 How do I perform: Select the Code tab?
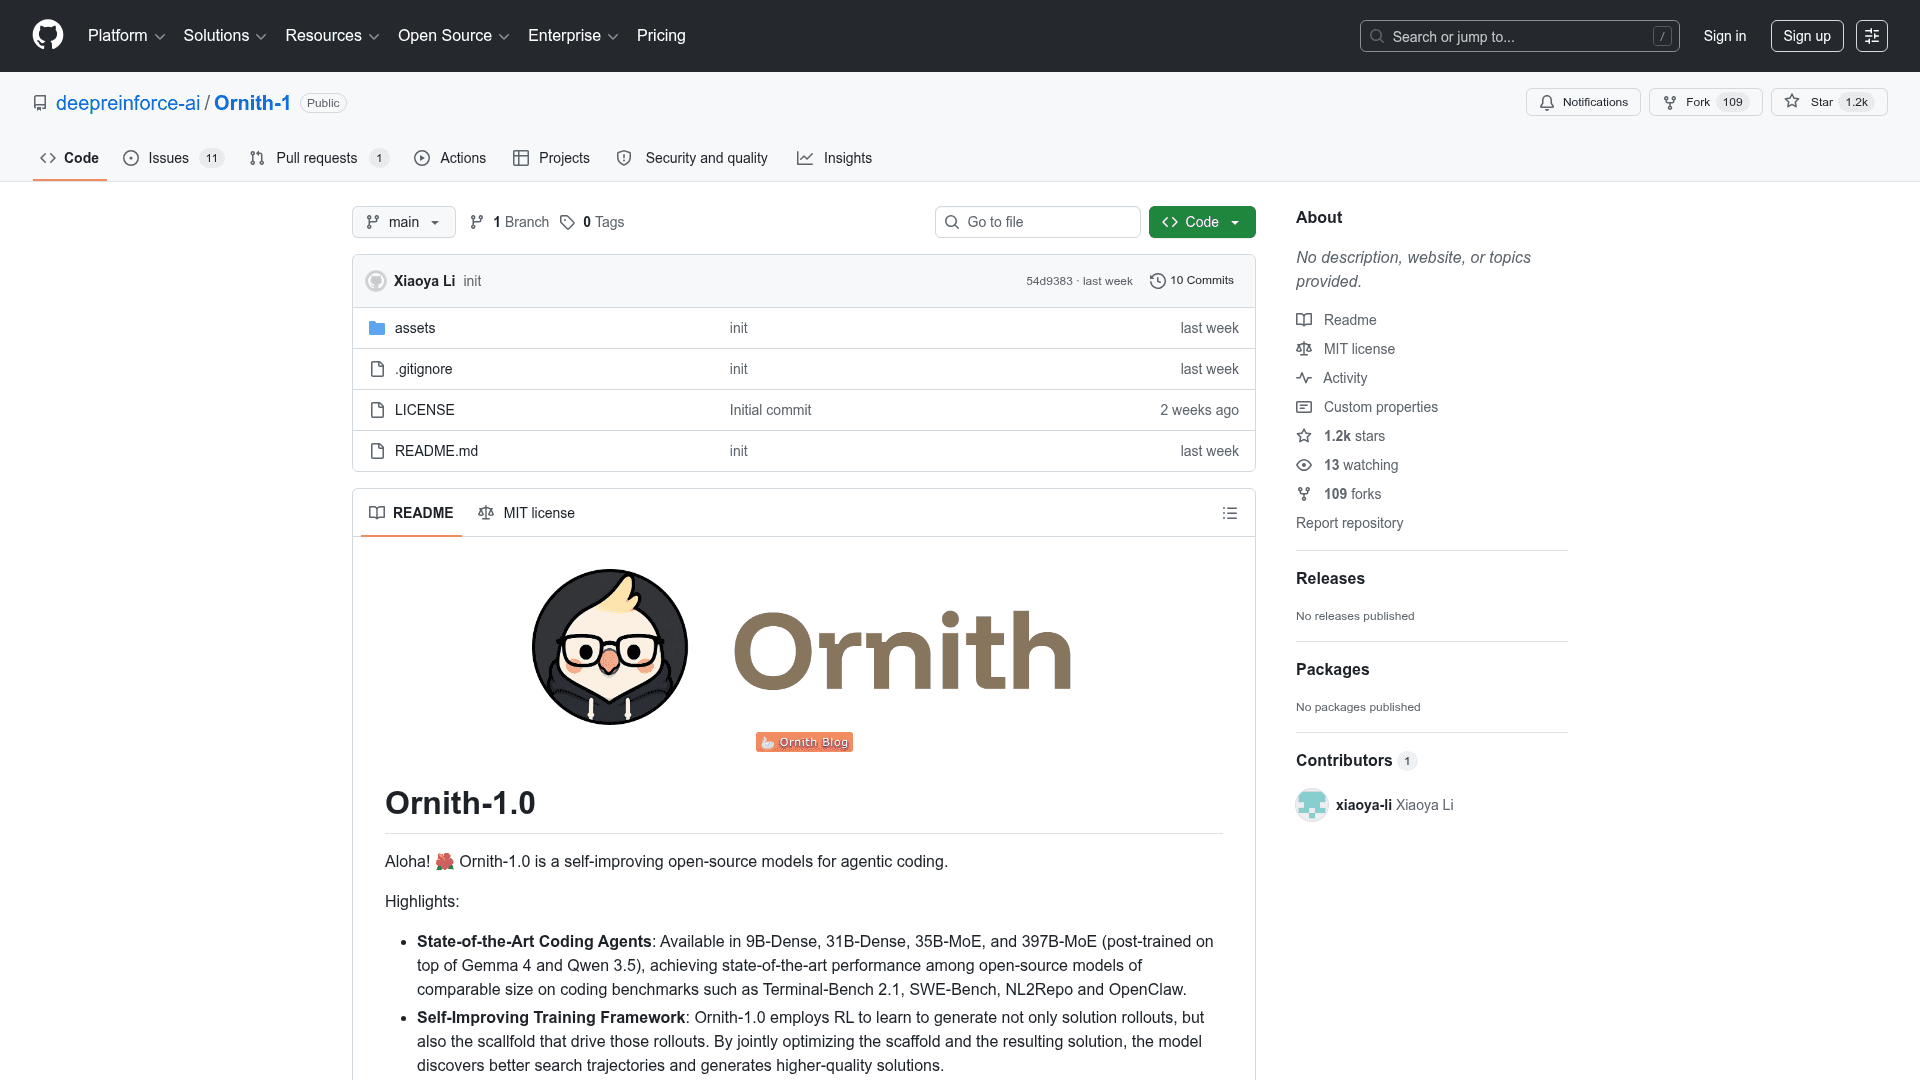coord(70,158)
